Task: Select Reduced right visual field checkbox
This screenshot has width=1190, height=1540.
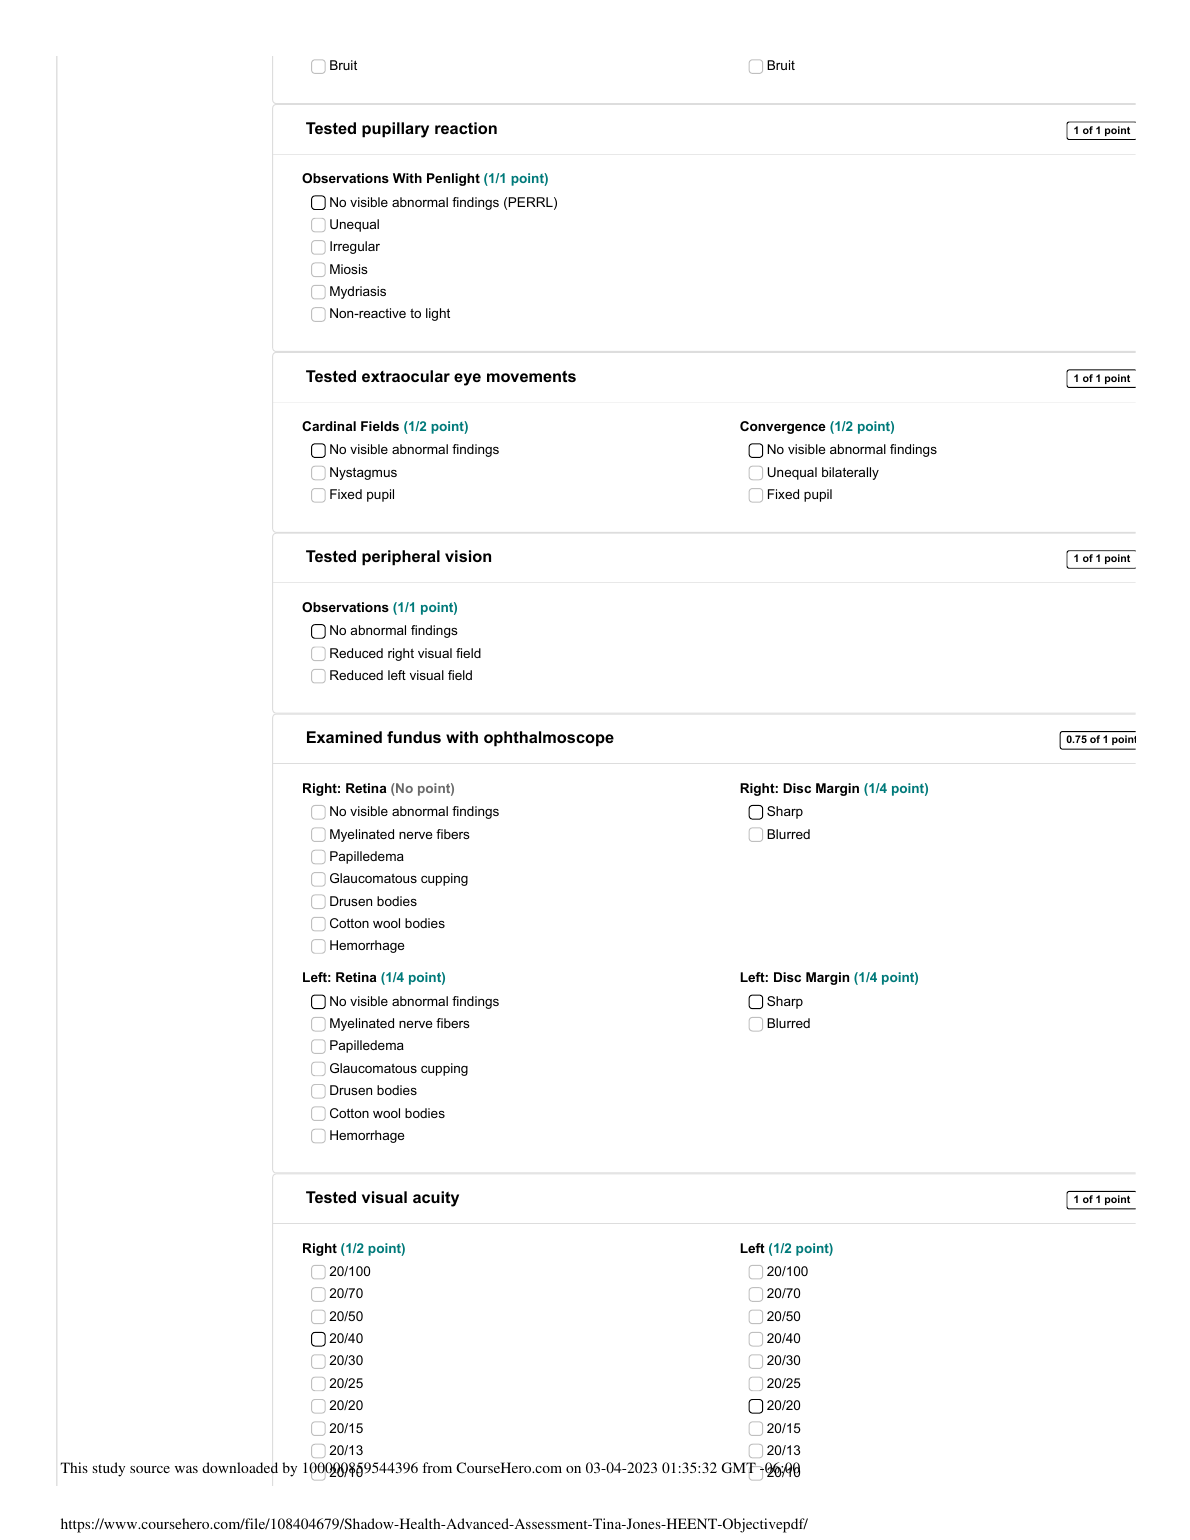Action: 318,654
